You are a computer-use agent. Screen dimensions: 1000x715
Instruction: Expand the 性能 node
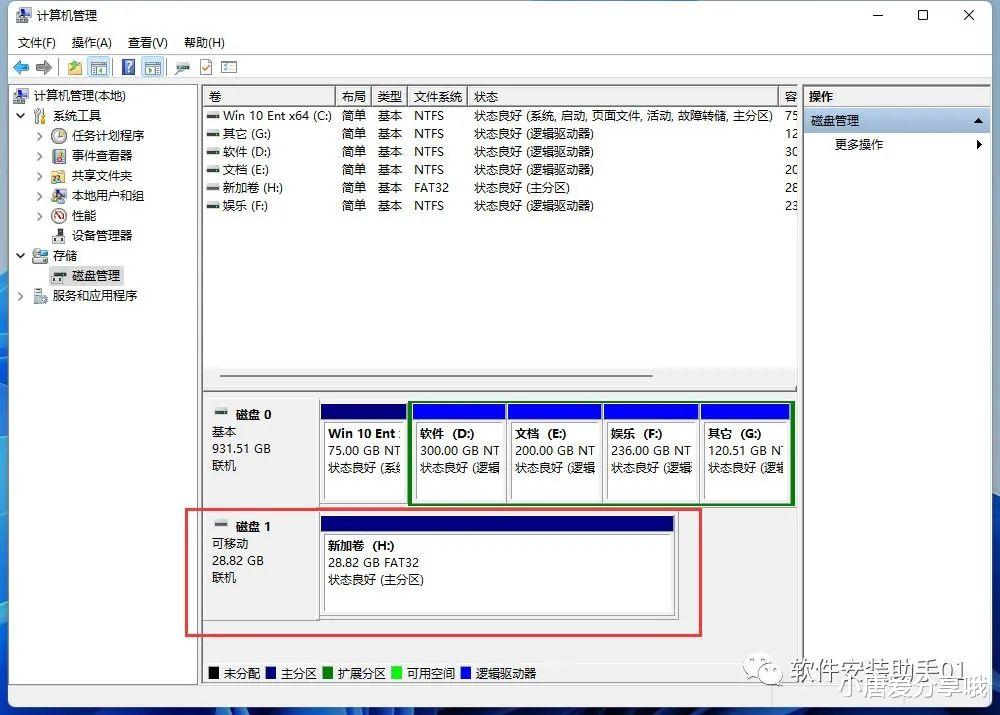coord(40,216)
